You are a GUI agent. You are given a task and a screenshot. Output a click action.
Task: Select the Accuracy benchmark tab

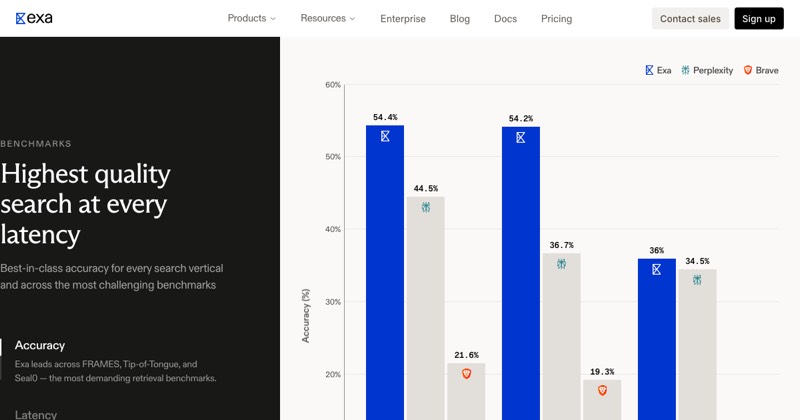40,345
